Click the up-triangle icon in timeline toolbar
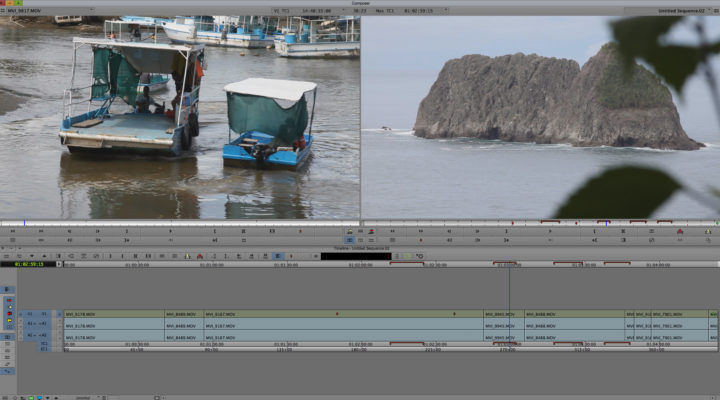 45,256
